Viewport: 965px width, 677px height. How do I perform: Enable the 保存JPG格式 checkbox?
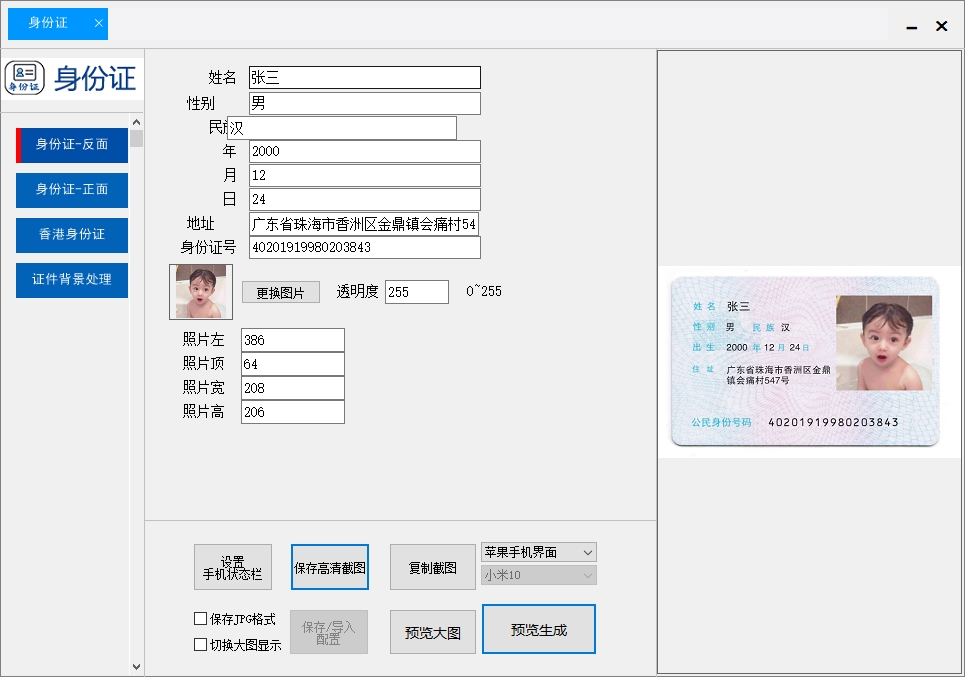(x=200, y=618)
